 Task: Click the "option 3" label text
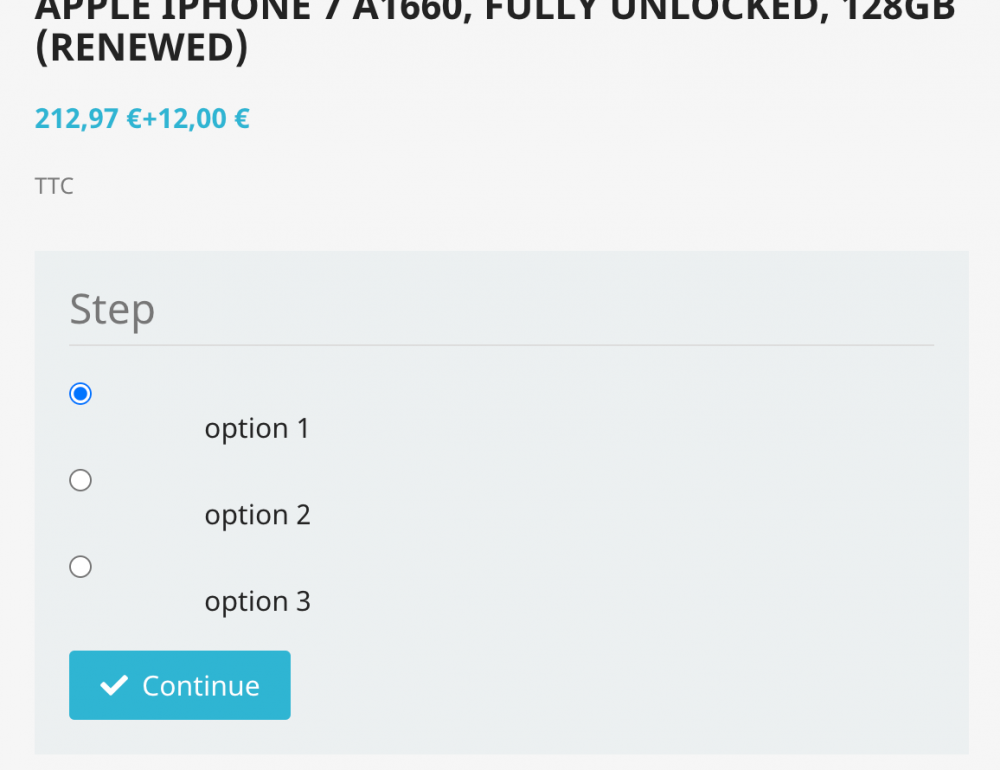coord(257,602)
